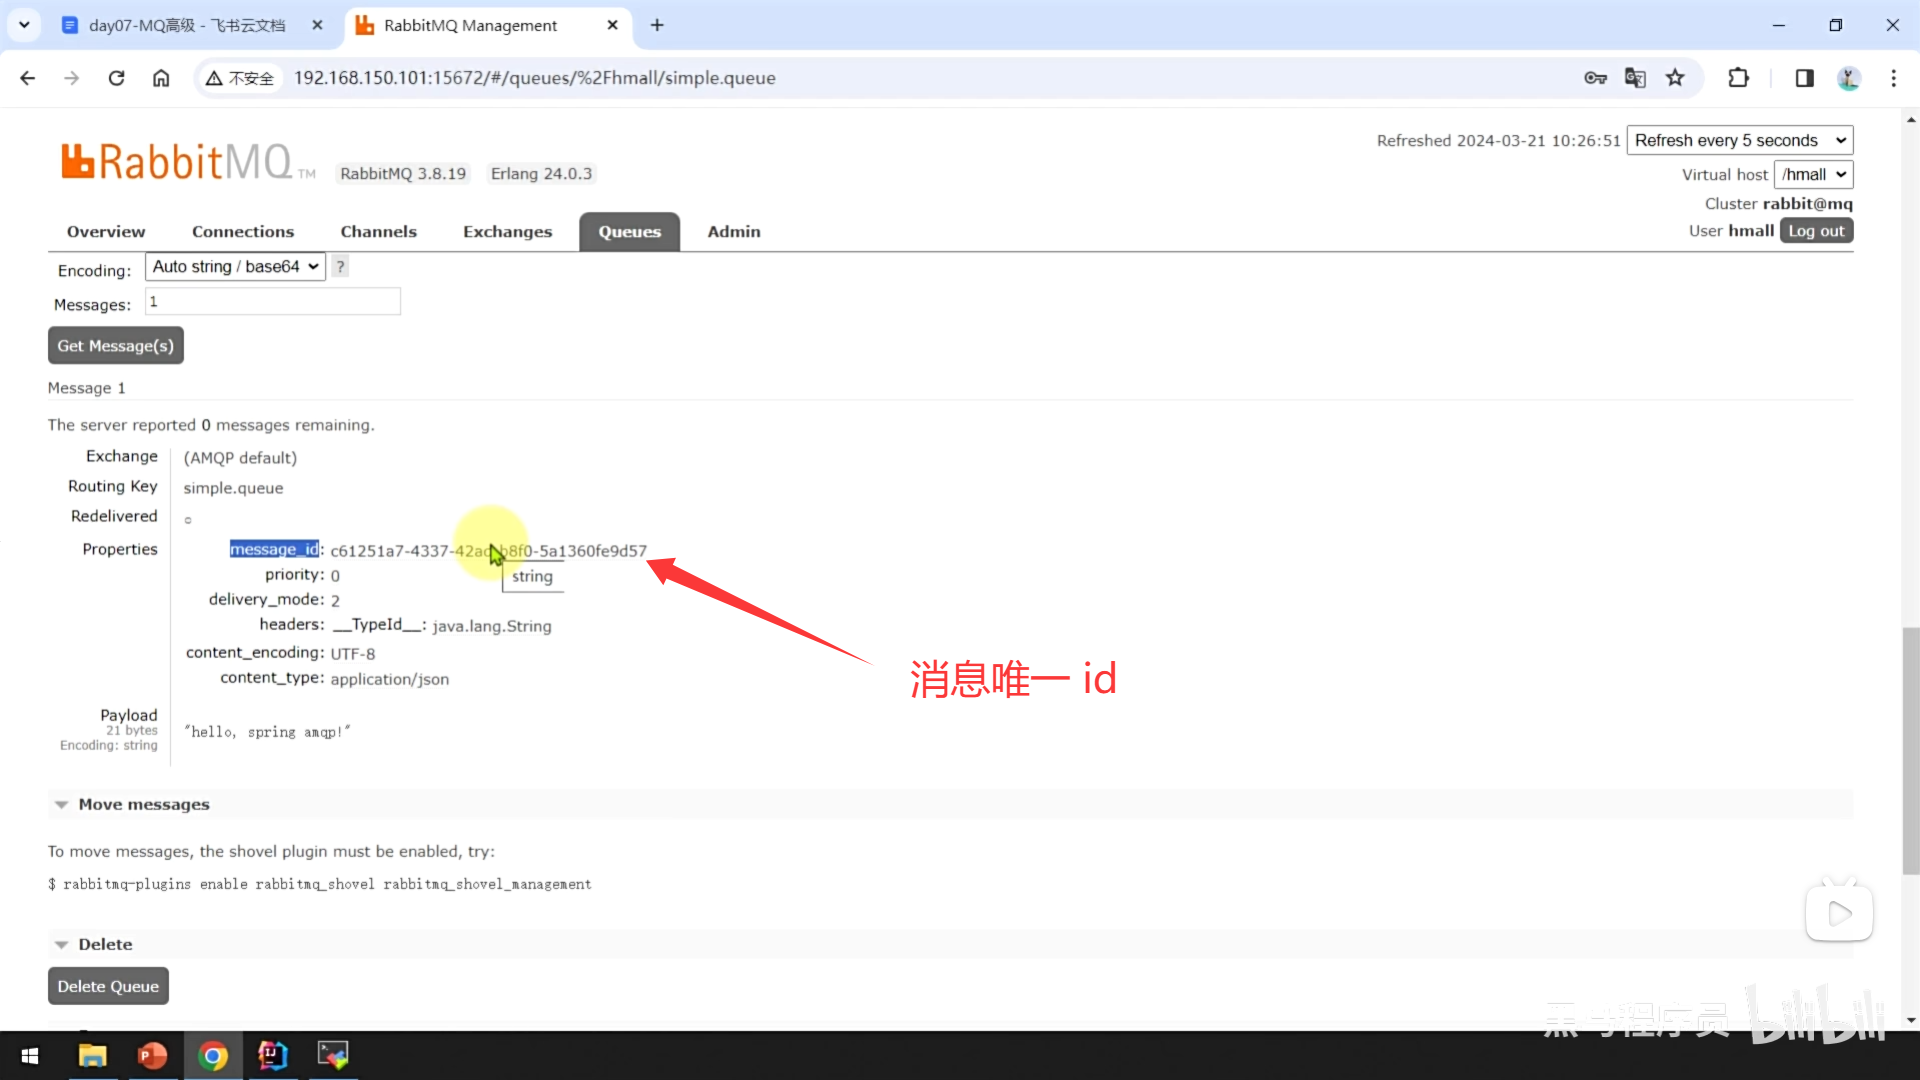This screenshot has height=1080, width=1920.
Task: Open the refresh interval dropdown
Action: (x=1739, y=140)
